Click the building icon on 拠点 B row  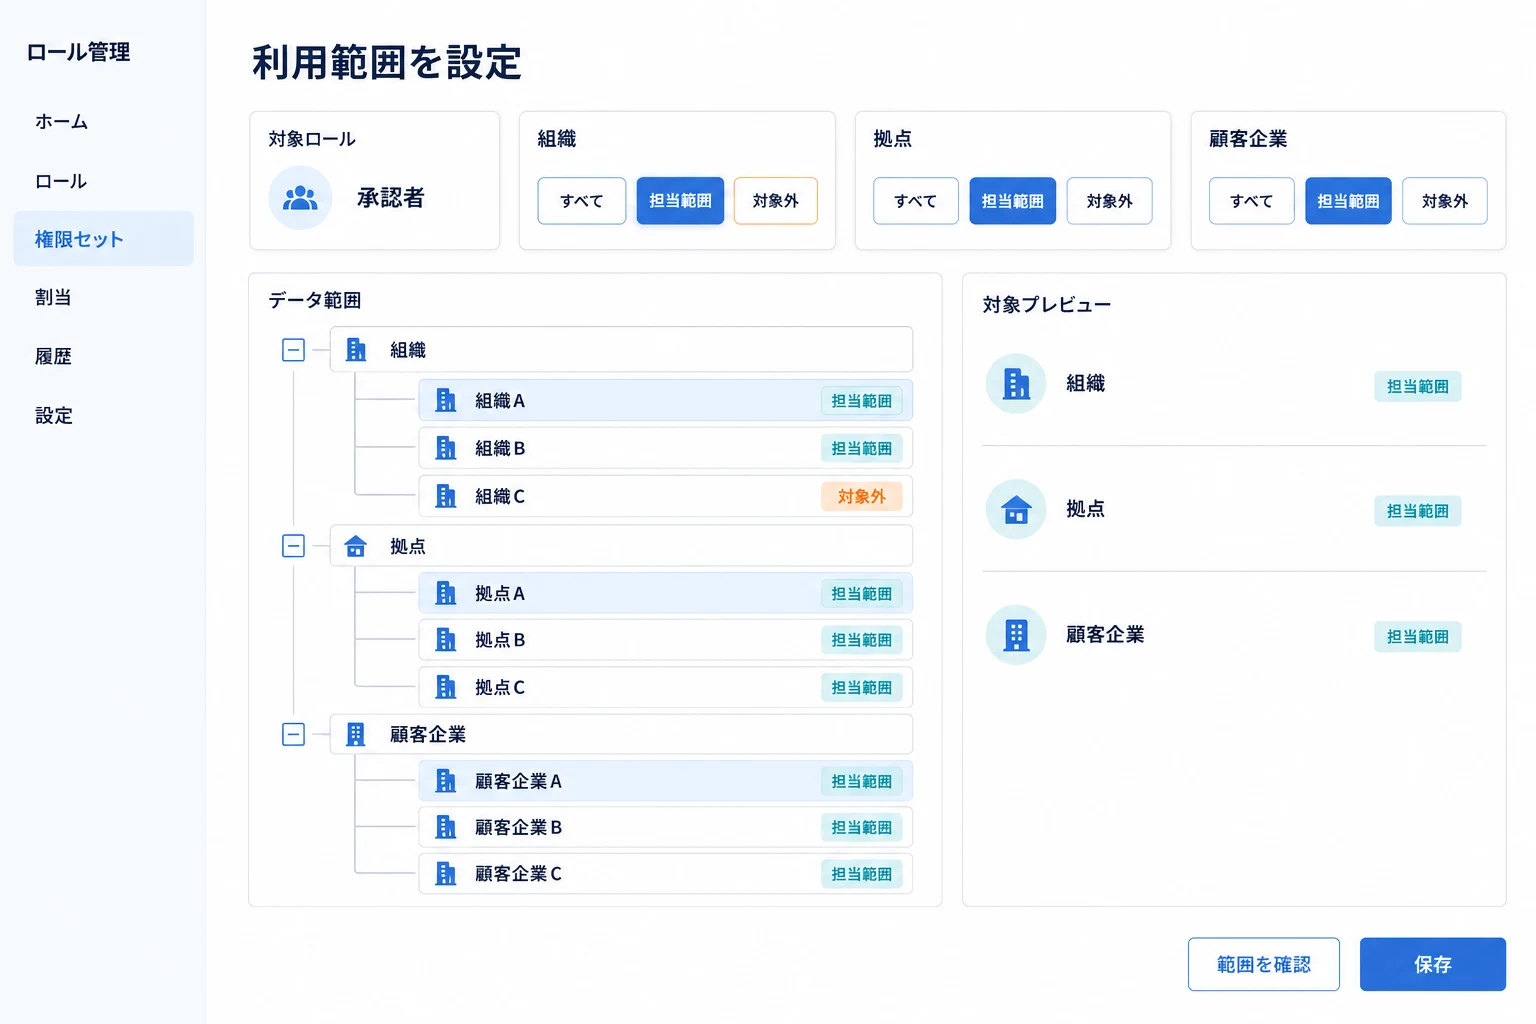tap(446, 640)
